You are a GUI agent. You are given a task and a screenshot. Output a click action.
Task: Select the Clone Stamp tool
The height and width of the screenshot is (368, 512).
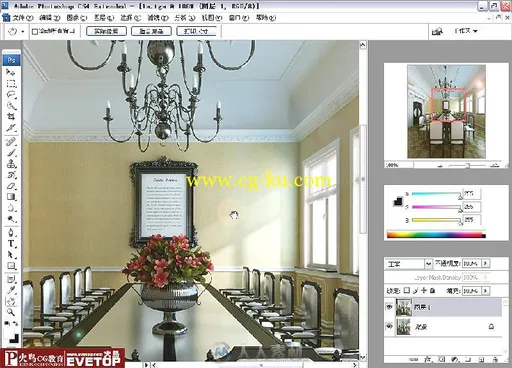coord(11,163)
